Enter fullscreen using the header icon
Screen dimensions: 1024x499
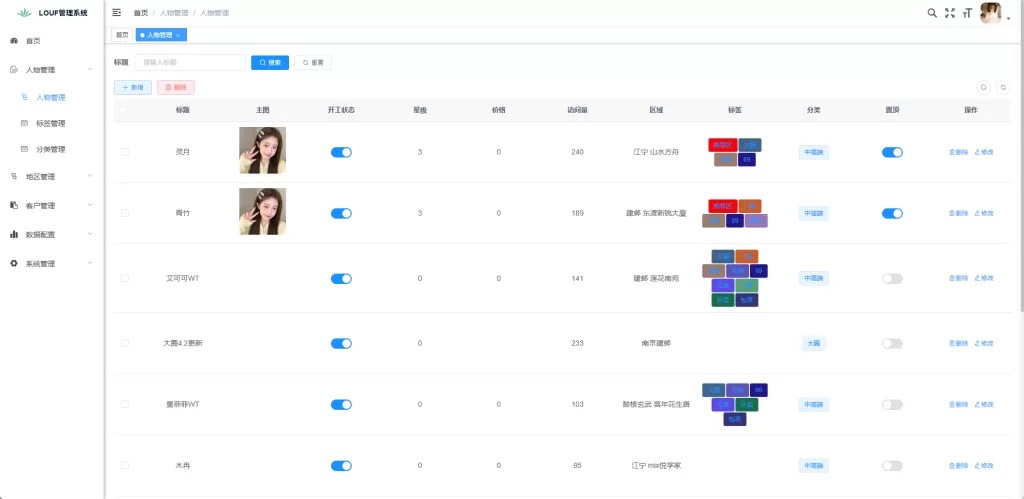pos(950,13)
